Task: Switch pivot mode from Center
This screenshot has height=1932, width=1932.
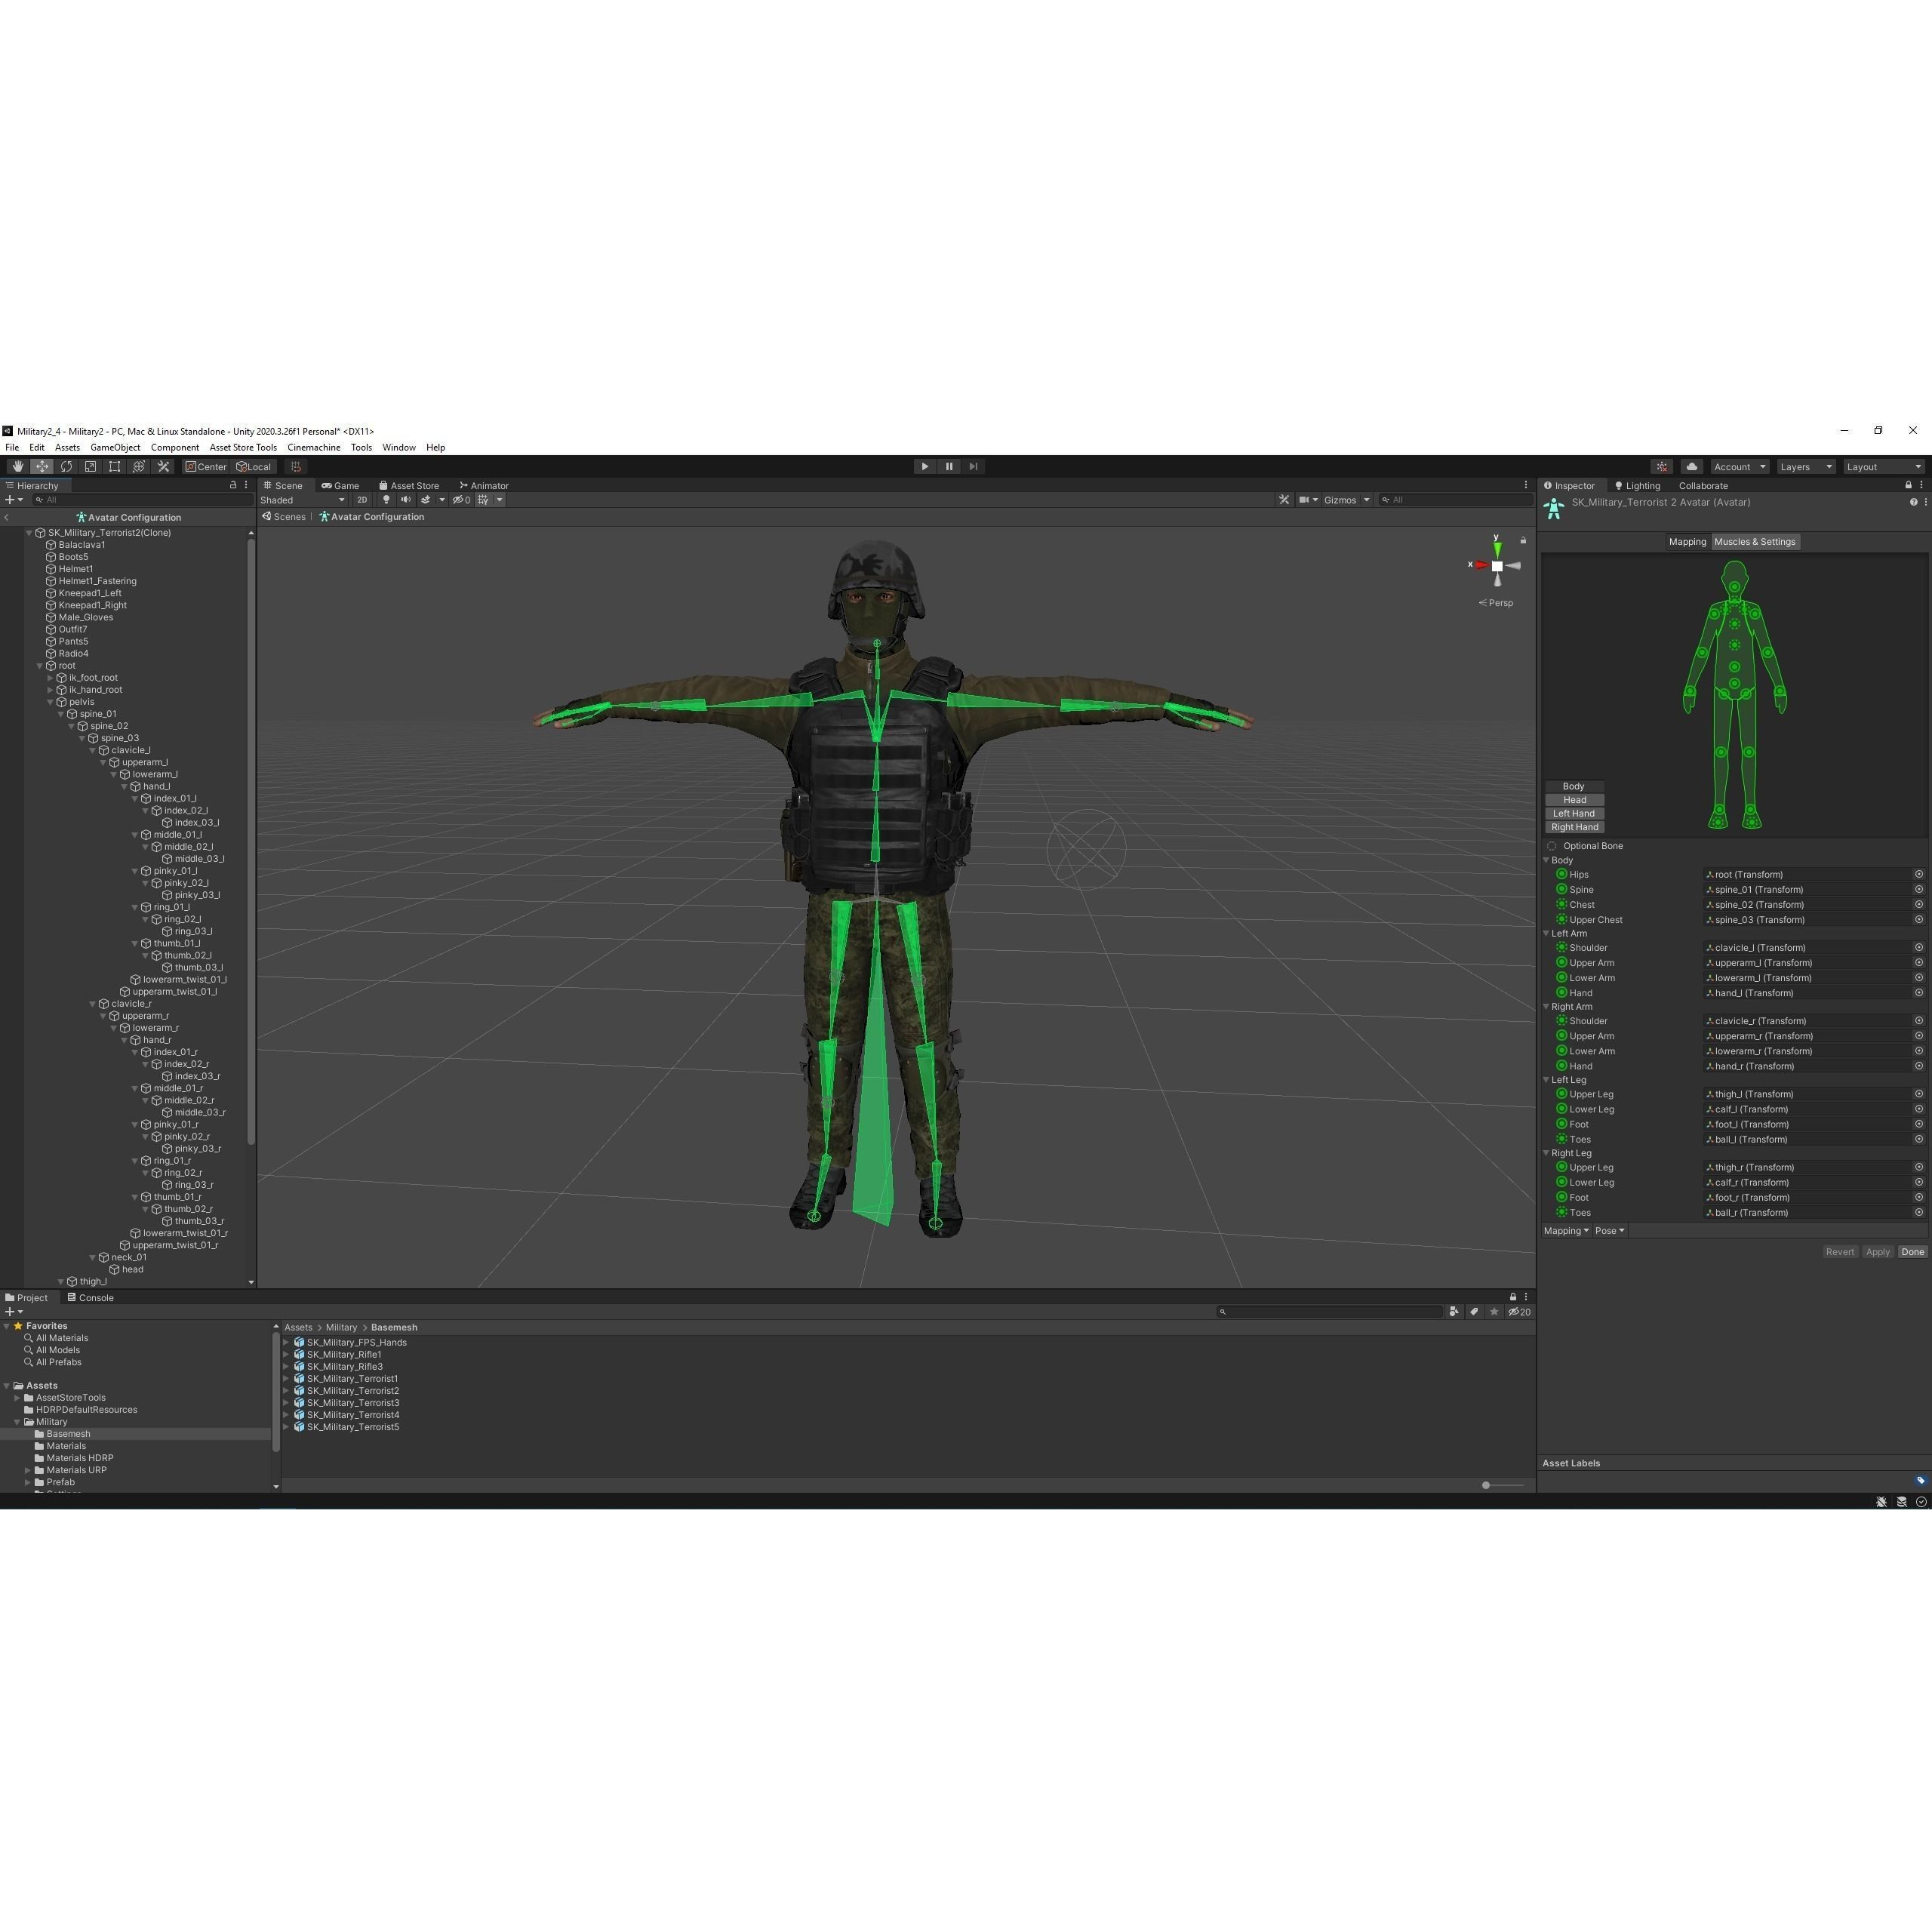Action: click(x=205, y=466)
